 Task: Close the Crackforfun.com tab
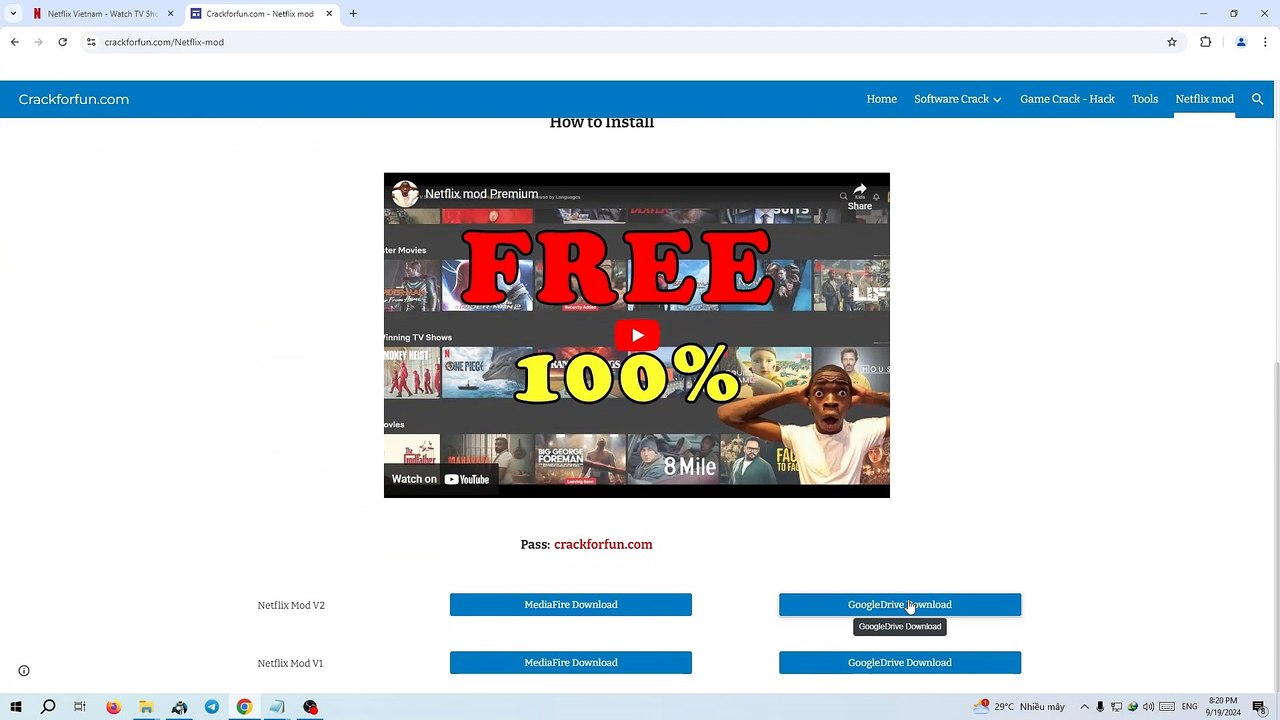coord(329,14)
